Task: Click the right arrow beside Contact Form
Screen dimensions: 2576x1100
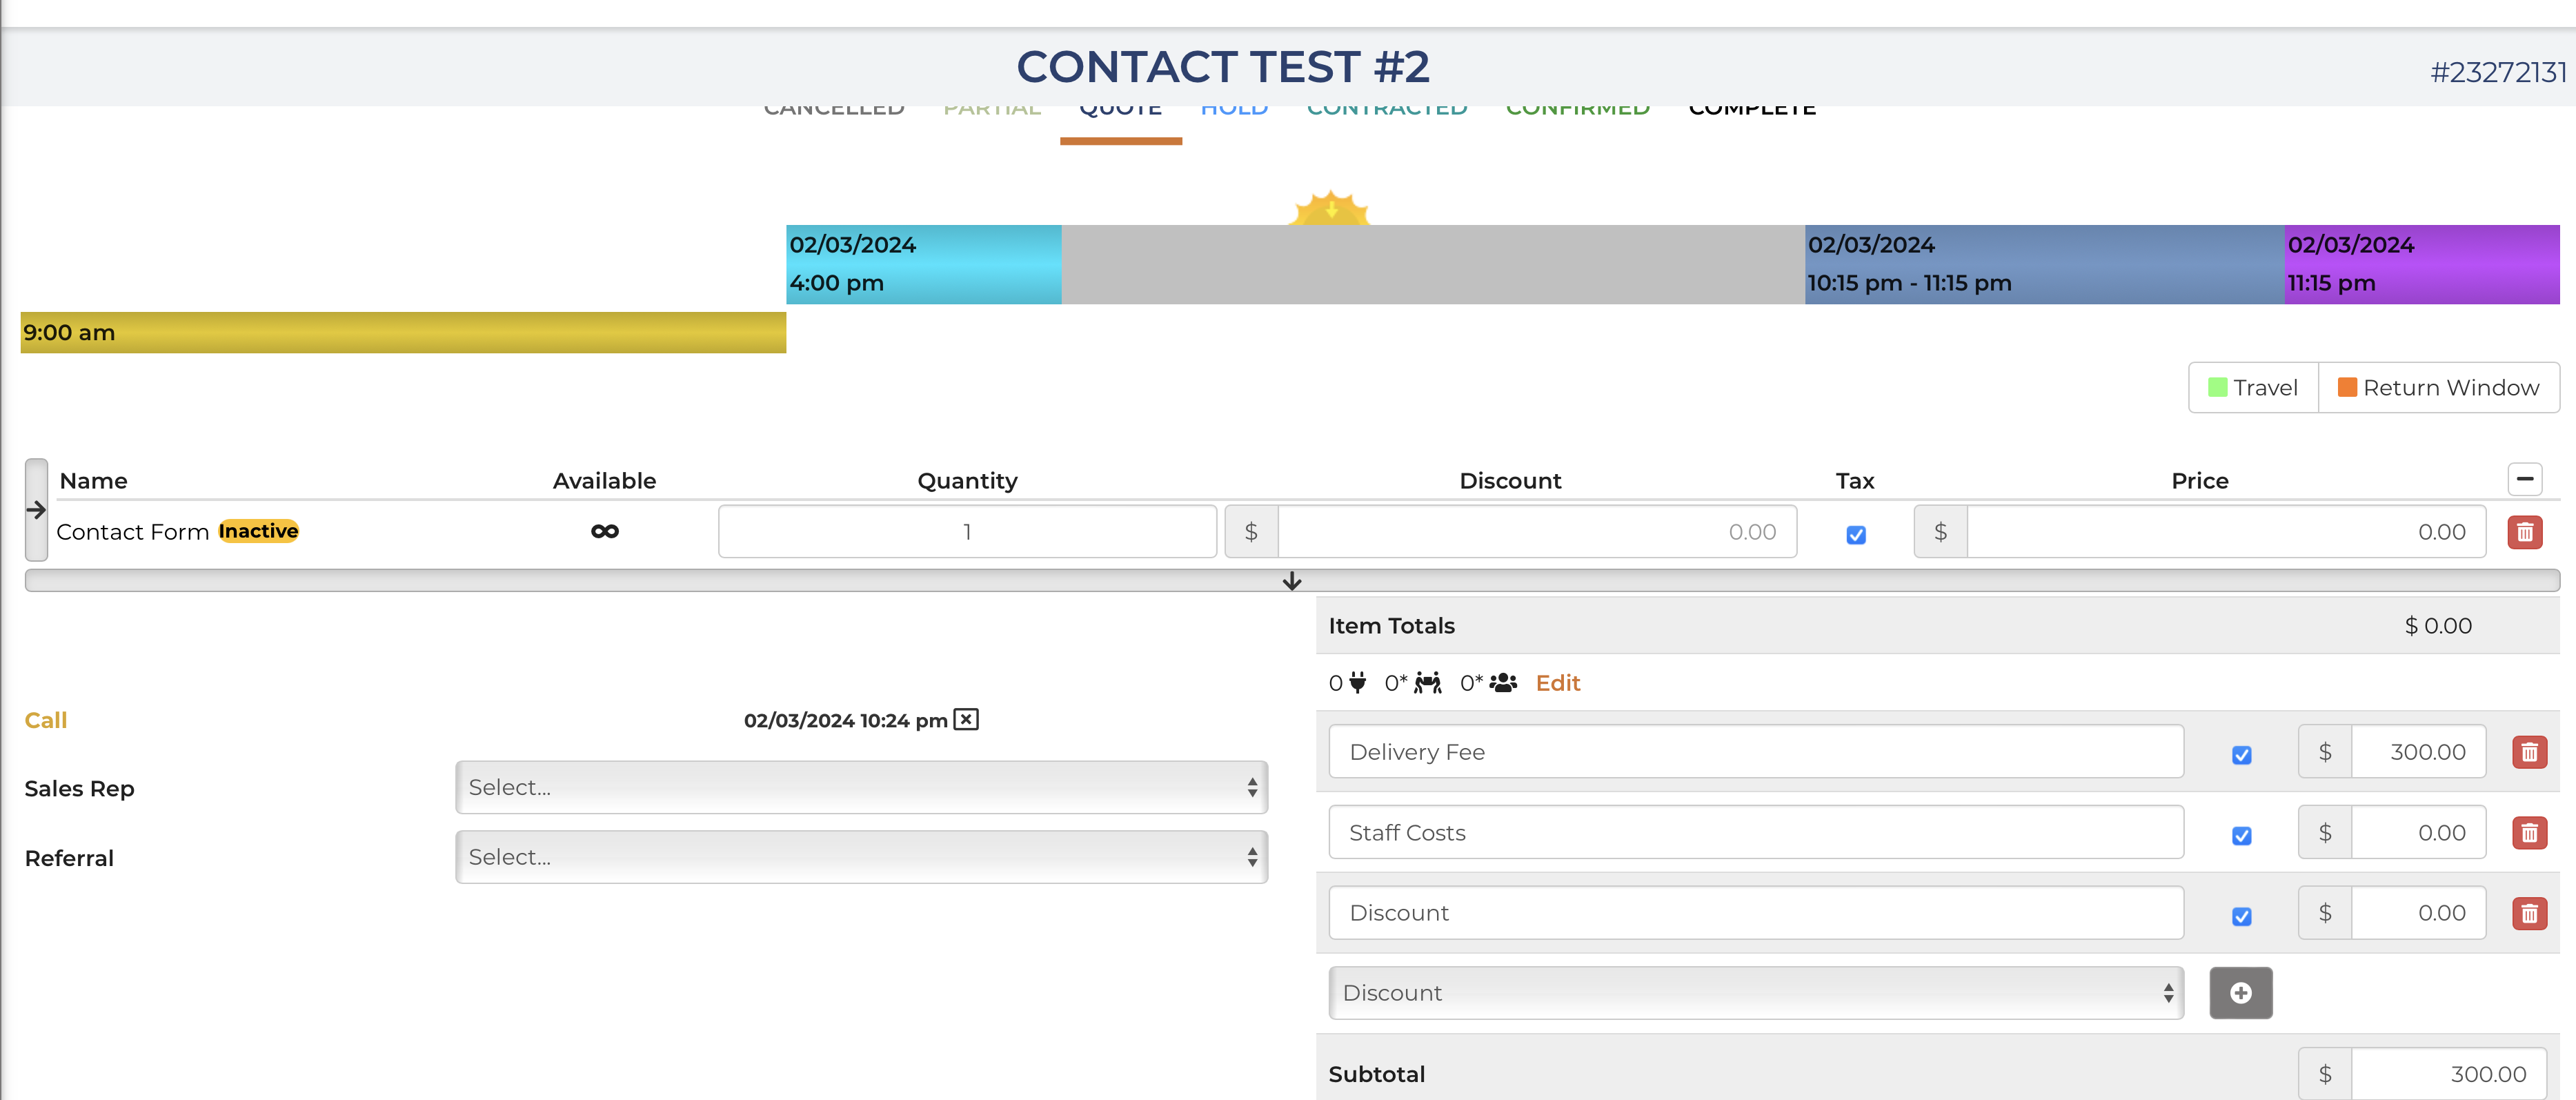Action: [x=36, y=510]
